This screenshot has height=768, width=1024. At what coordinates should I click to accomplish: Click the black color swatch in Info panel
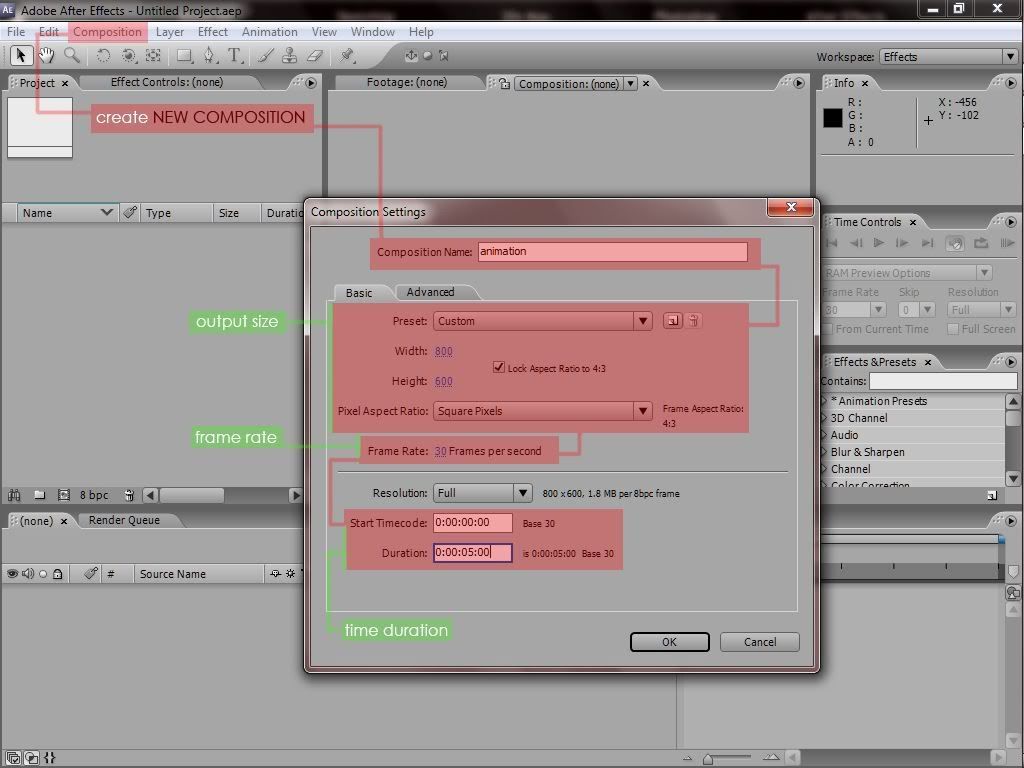tap(833, 118)
